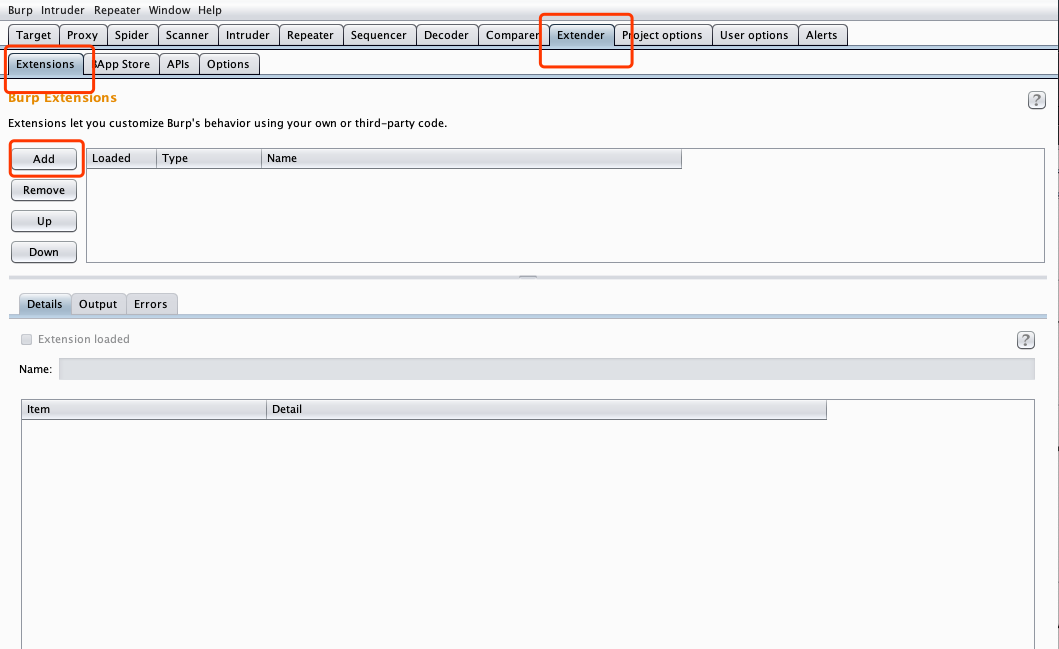1059x649 pixels.
Task: Switch to the Proxy tab
Action: click(82, 35)
